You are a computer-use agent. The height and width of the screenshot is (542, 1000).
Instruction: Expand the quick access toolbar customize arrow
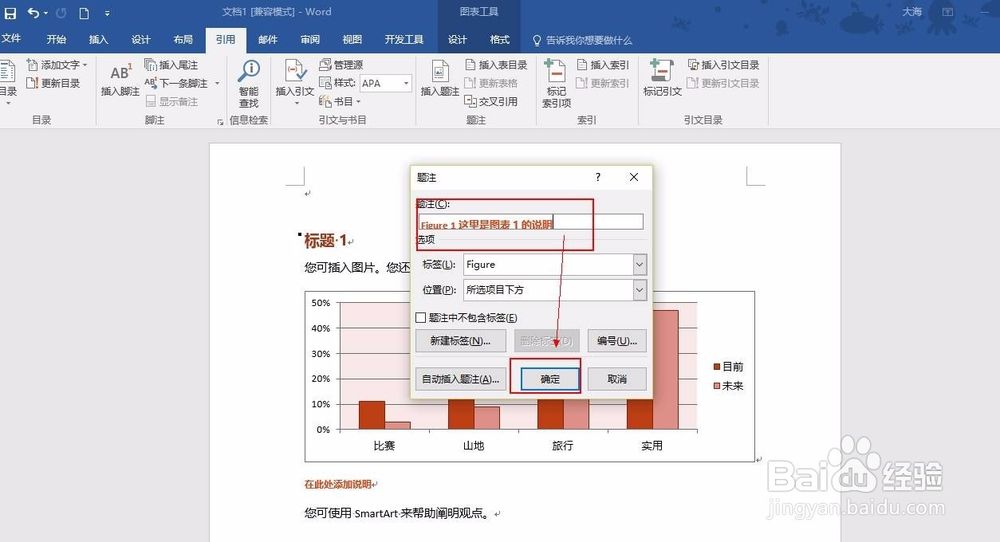[107, 13]
